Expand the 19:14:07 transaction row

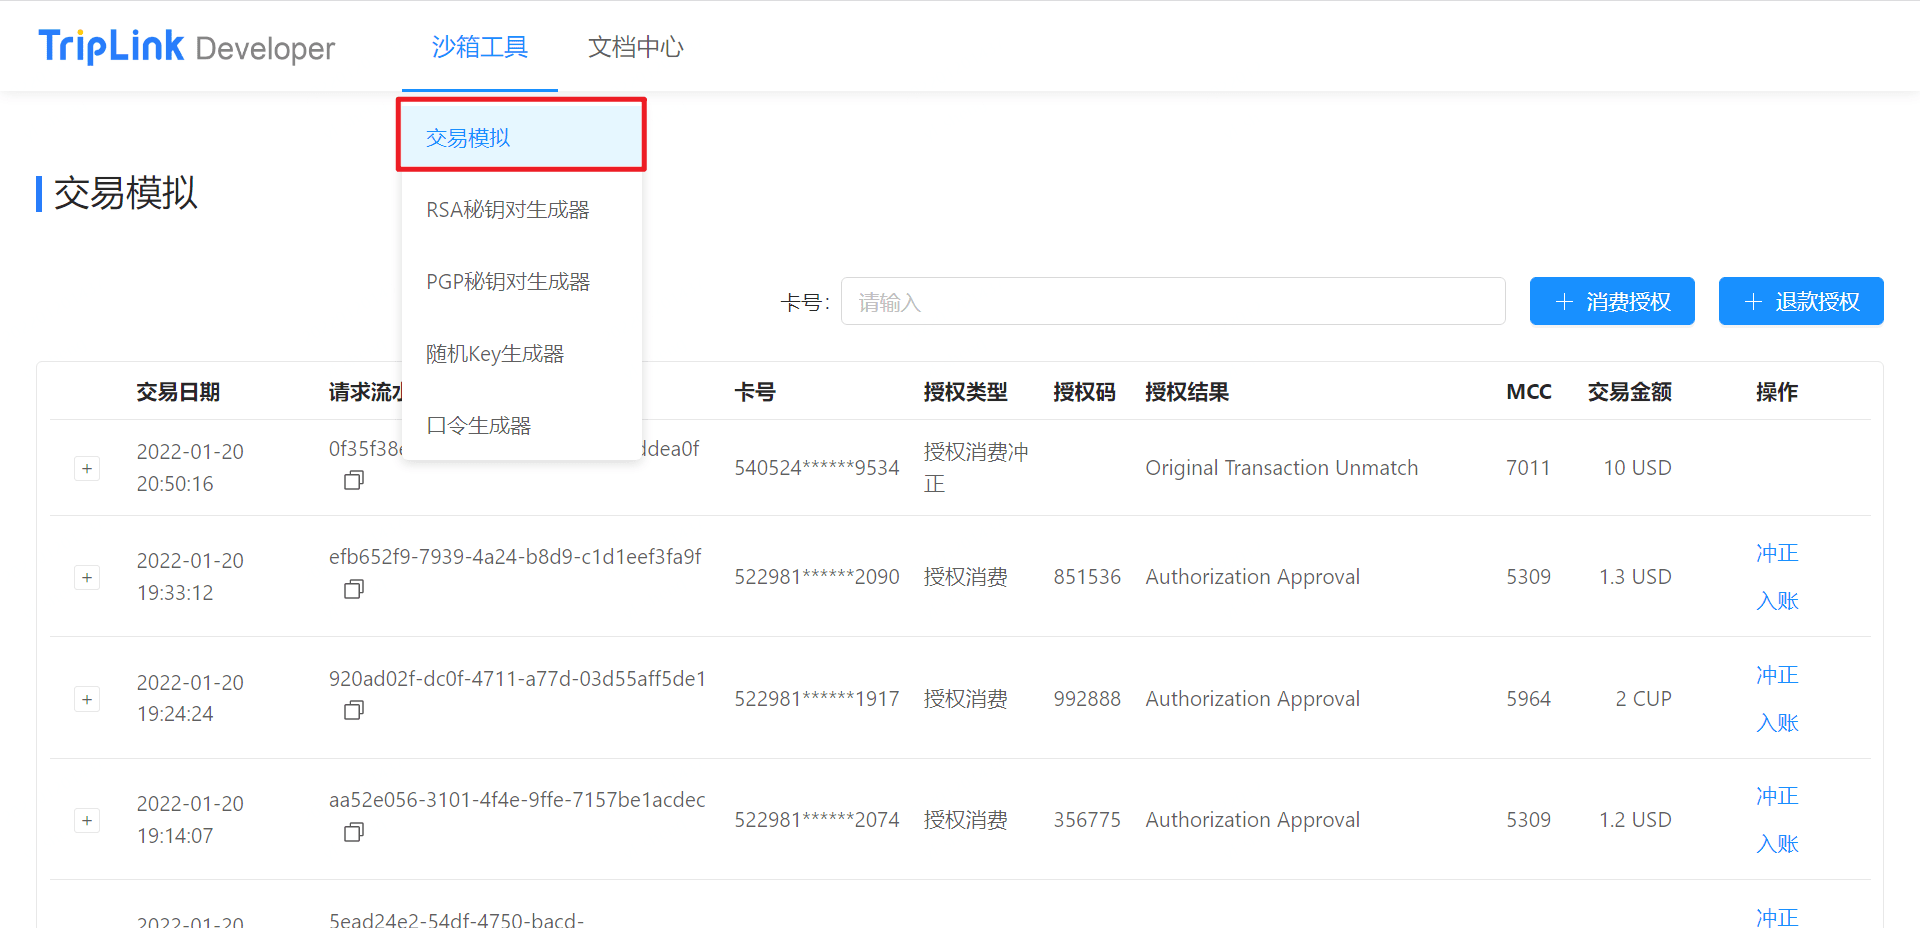87,821
